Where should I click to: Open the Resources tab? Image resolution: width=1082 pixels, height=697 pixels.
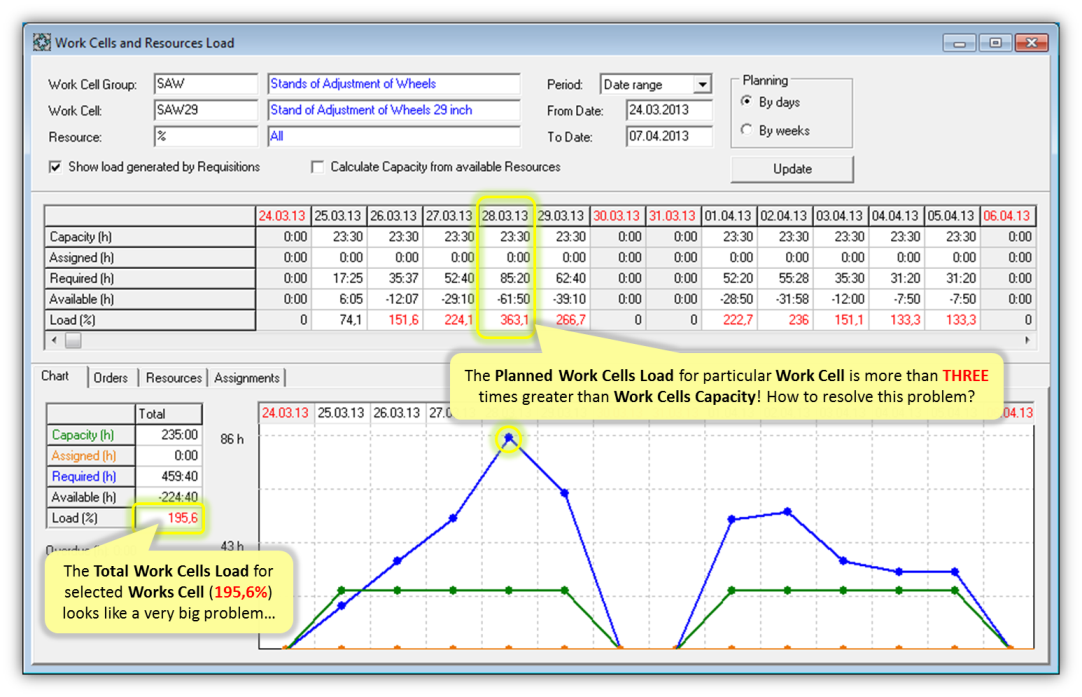click(174, 378)
